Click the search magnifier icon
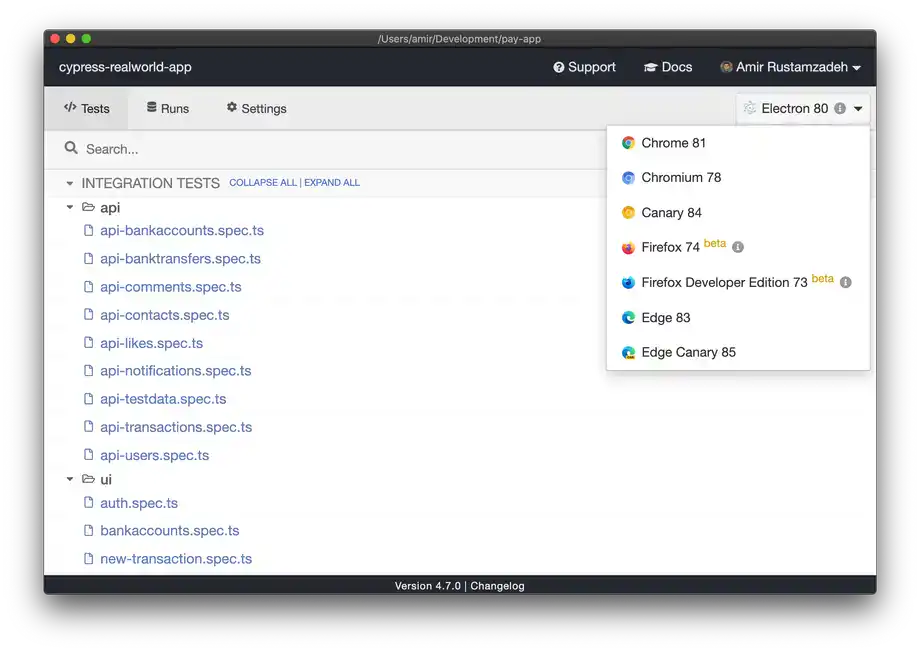Viewport: 920px width, 652px height. pyautogui.click(x=71, y=148)
